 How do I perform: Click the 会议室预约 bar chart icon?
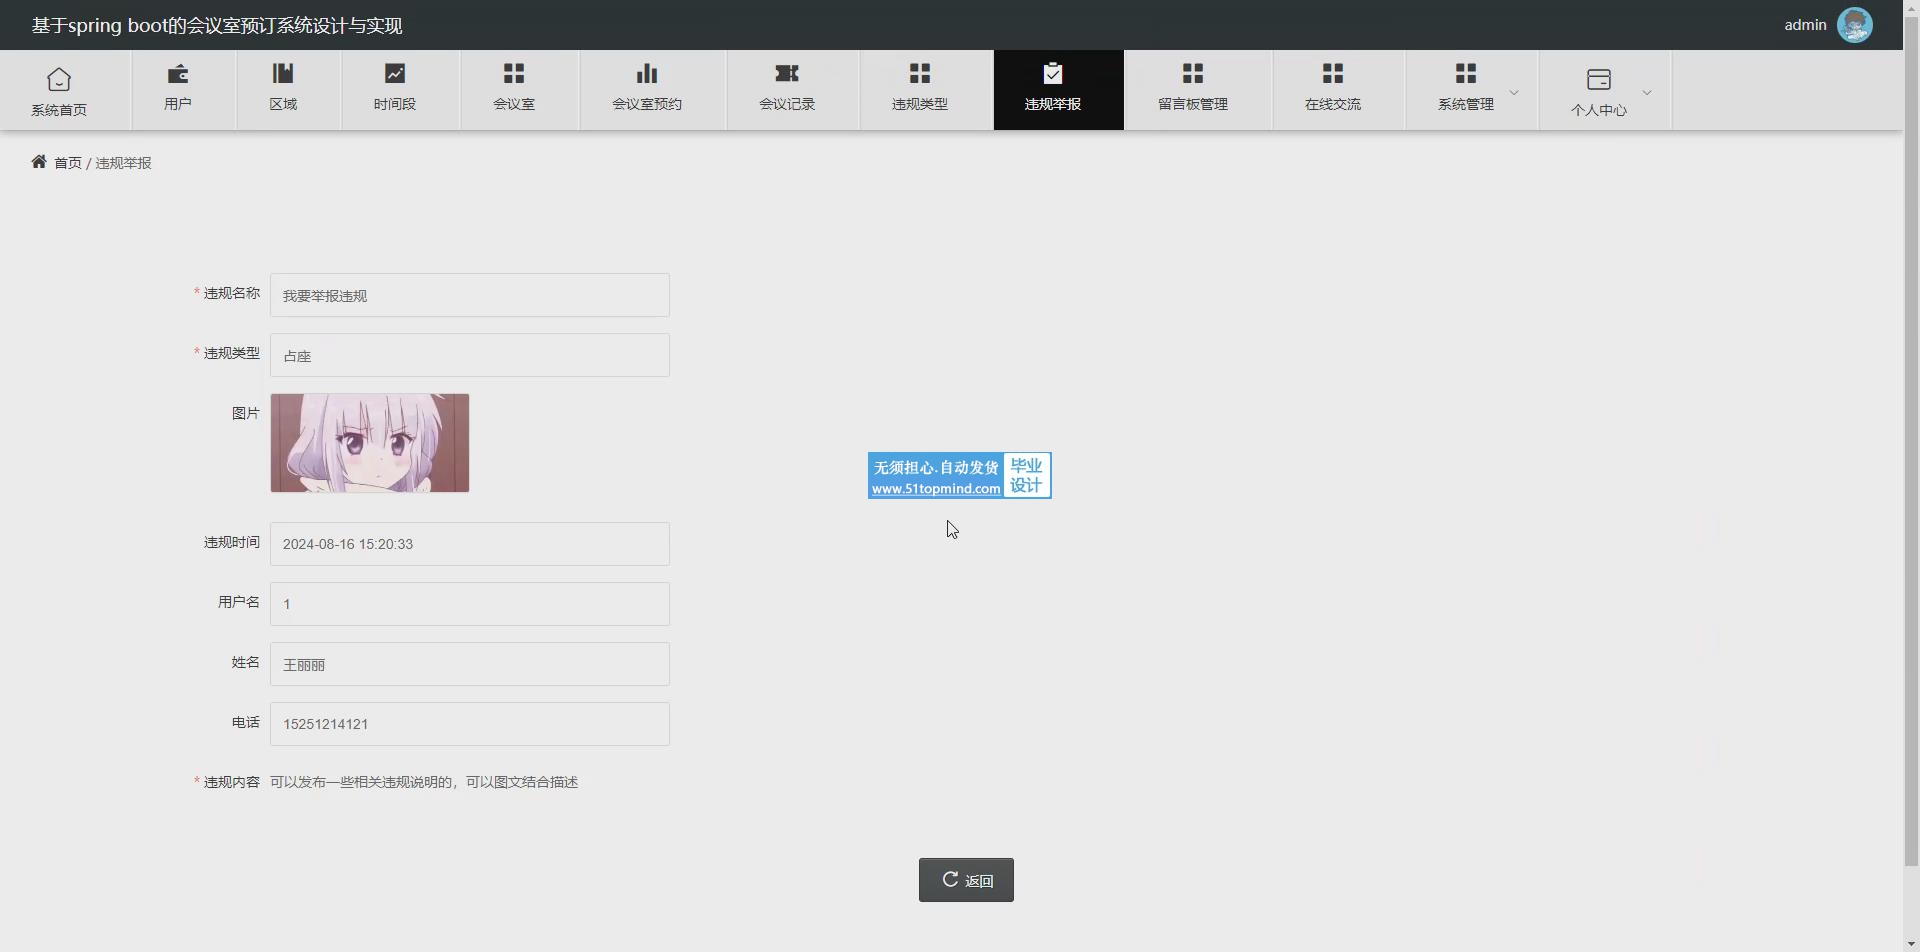647,74
